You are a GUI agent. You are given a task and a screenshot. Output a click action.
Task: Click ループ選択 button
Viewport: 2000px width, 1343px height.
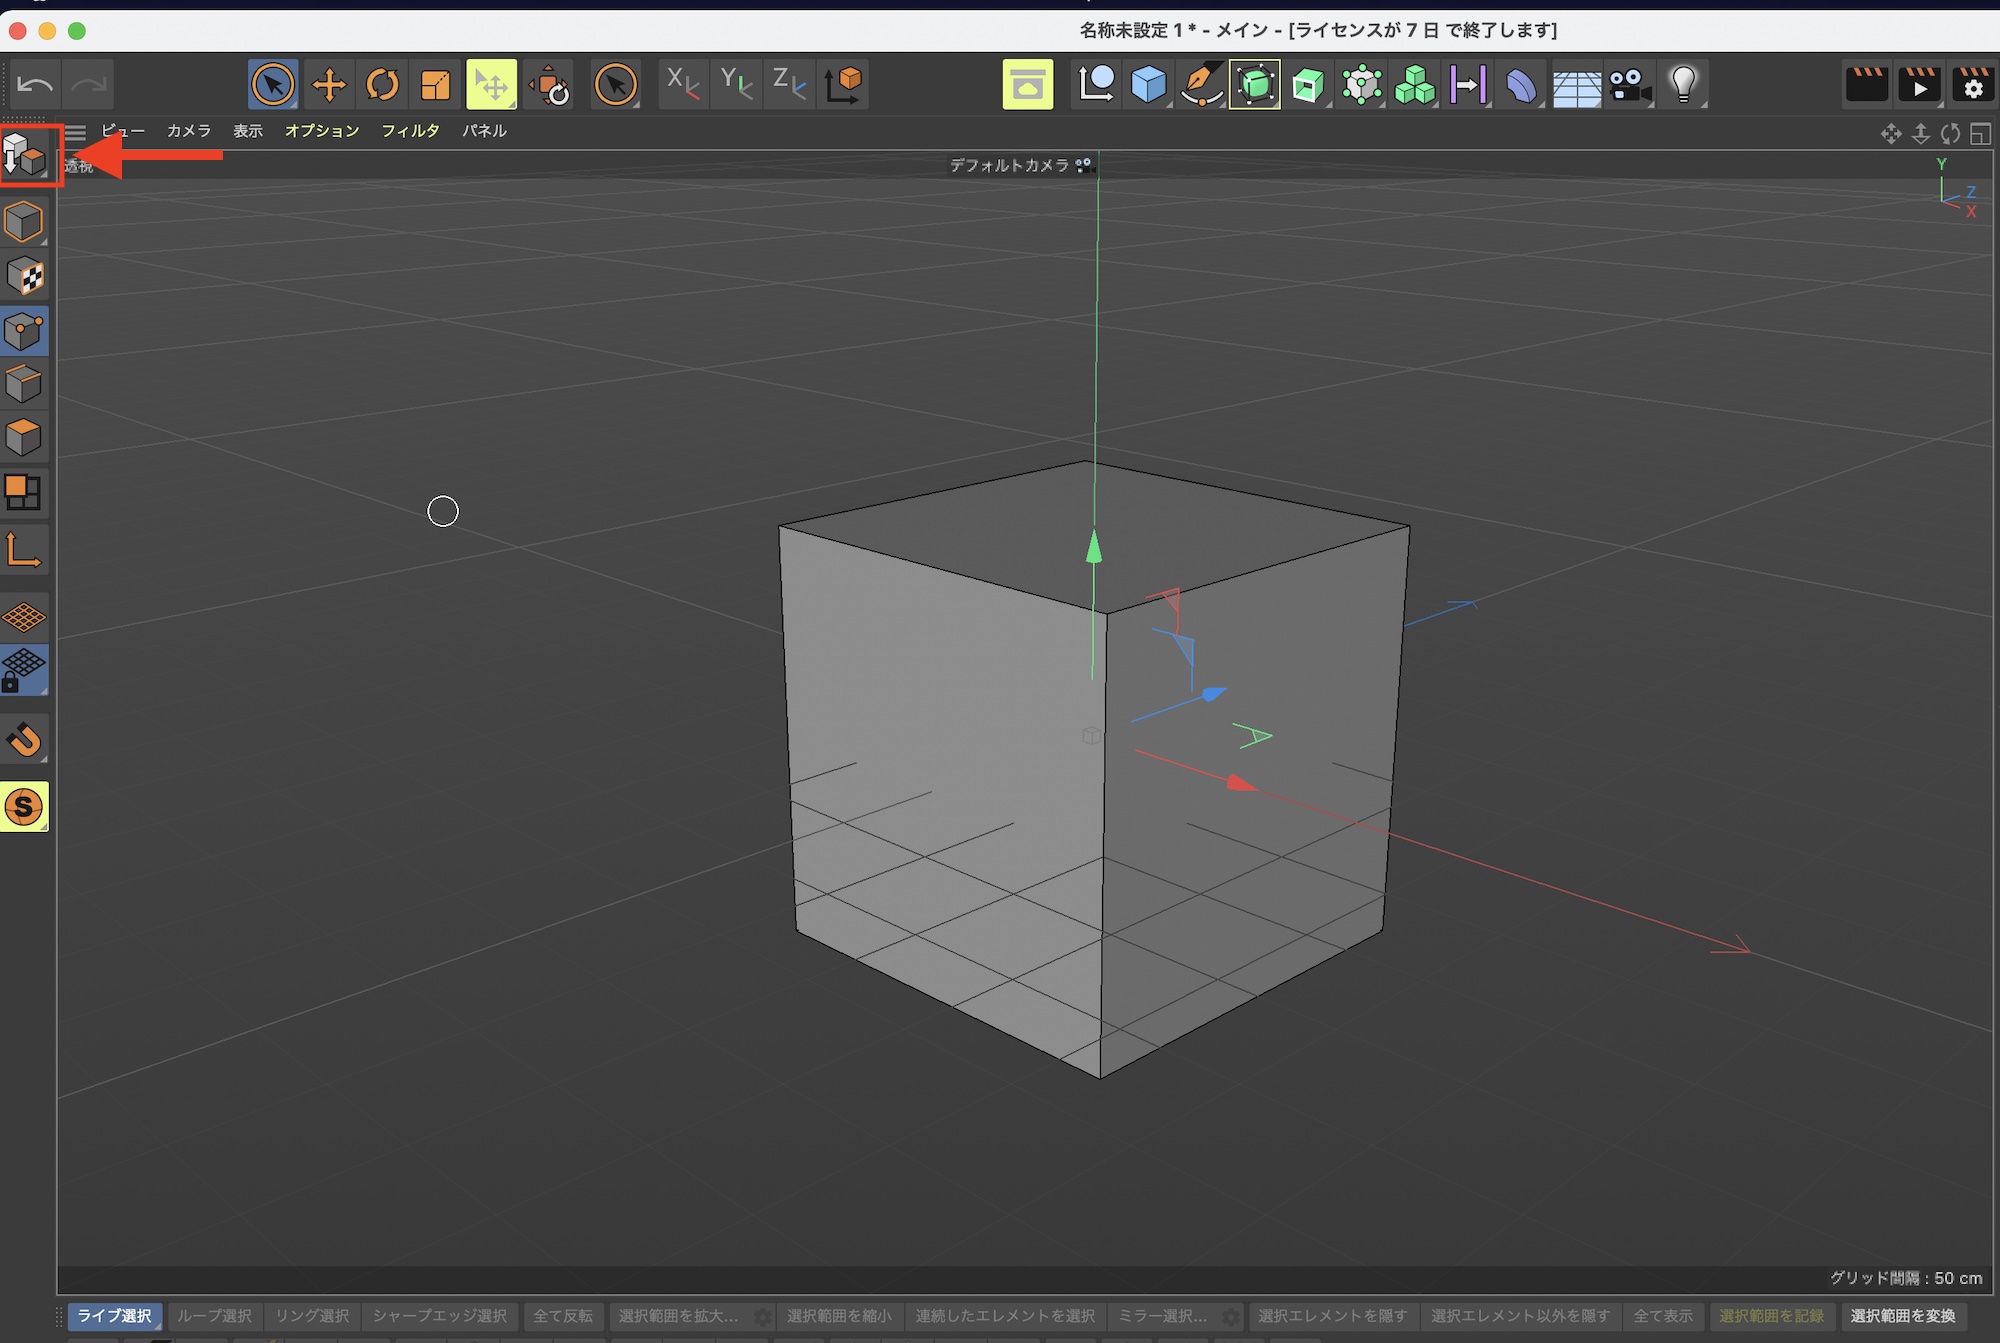click(214, 1316)
